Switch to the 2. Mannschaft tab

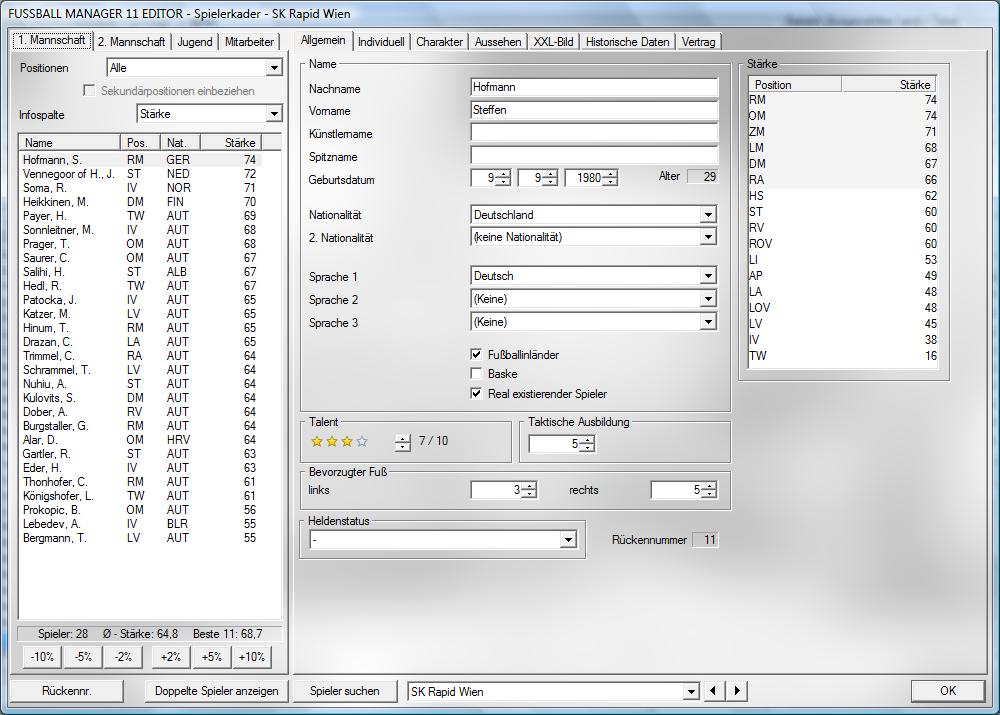coord(131,42)
